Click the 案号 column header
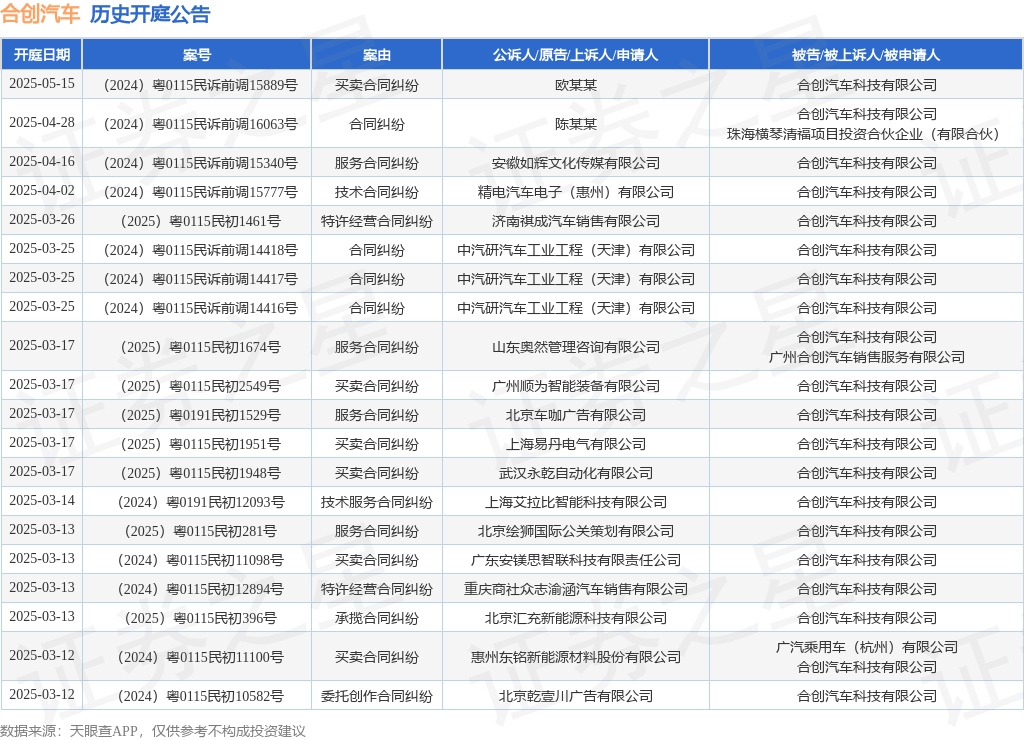 pos(197,55)
